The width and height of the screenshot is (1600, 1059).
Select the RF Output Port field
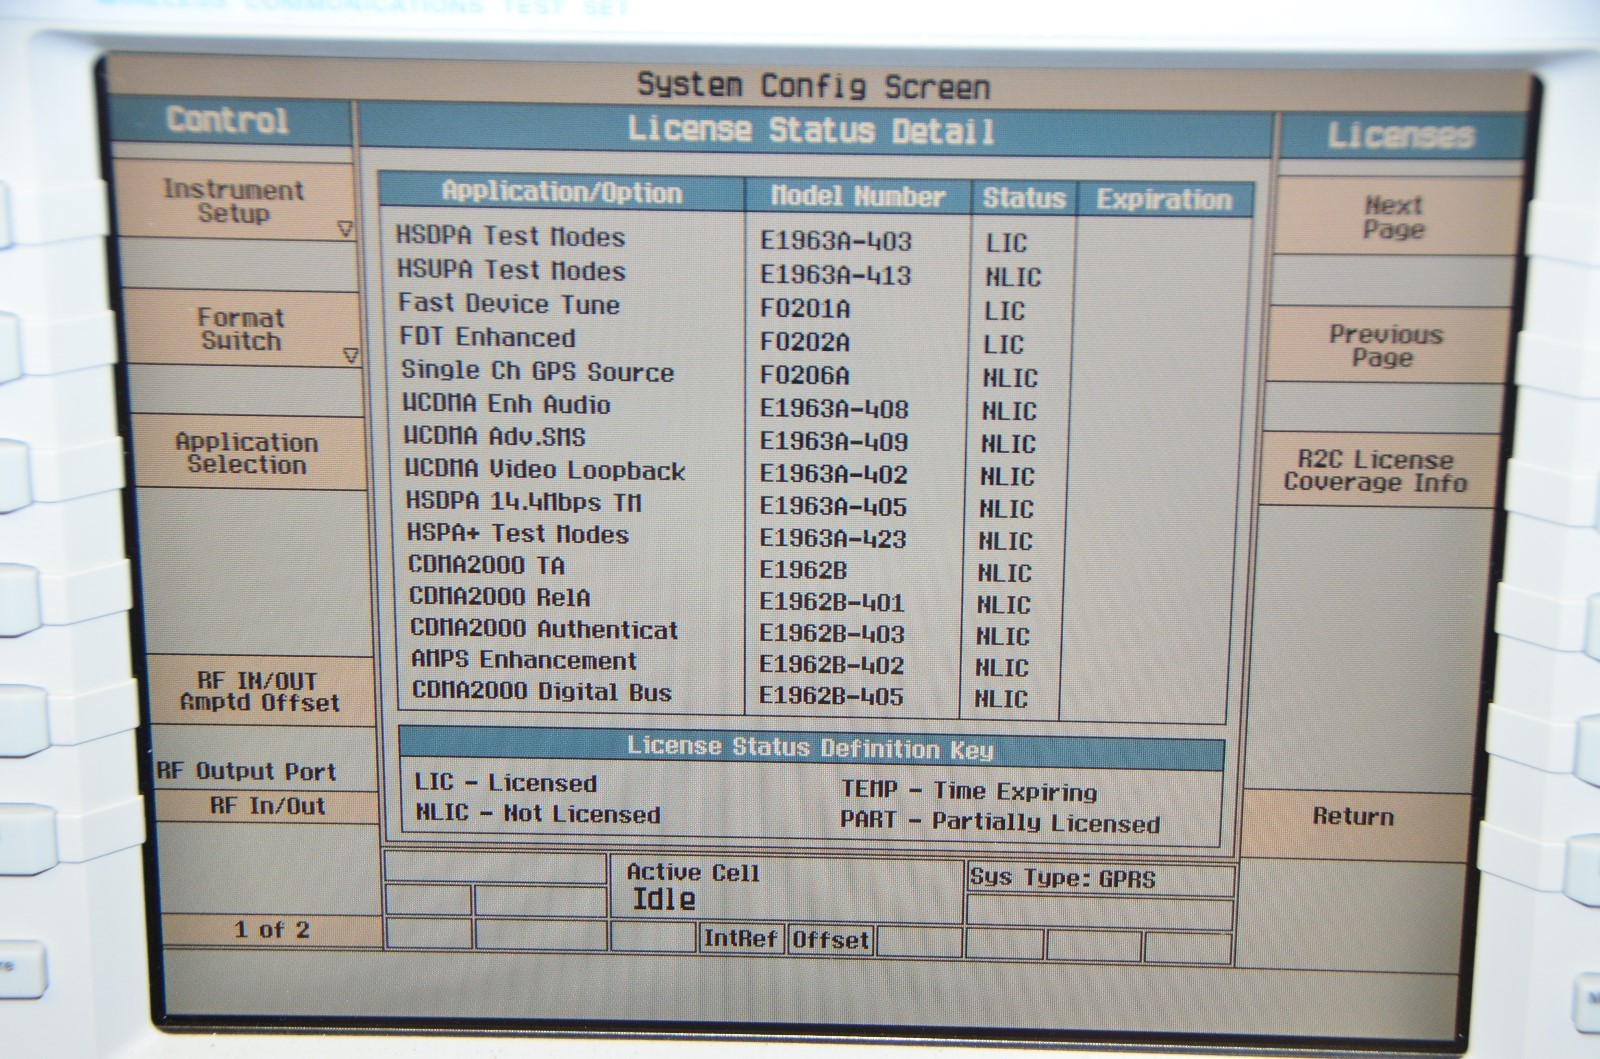click(247, 771)
